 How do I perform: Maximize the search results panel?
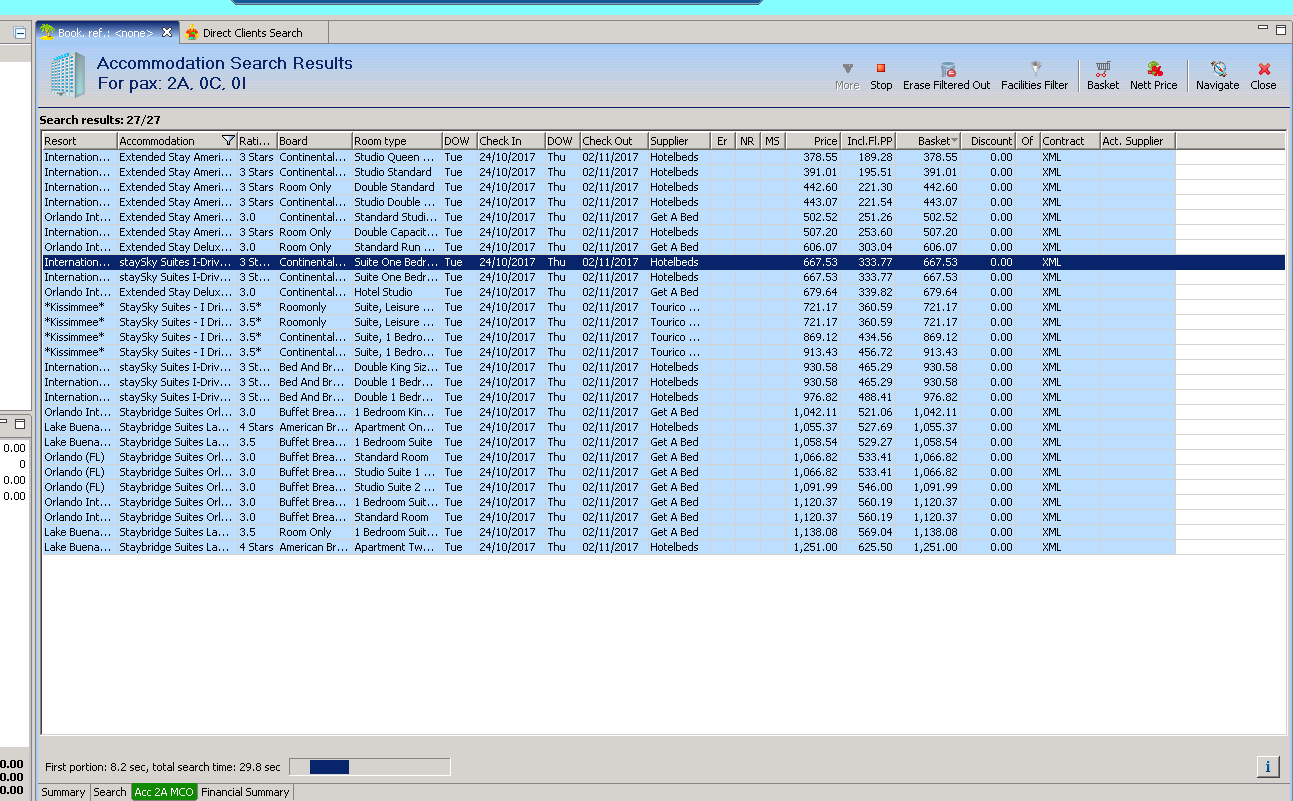click(x=1281, y=30)
